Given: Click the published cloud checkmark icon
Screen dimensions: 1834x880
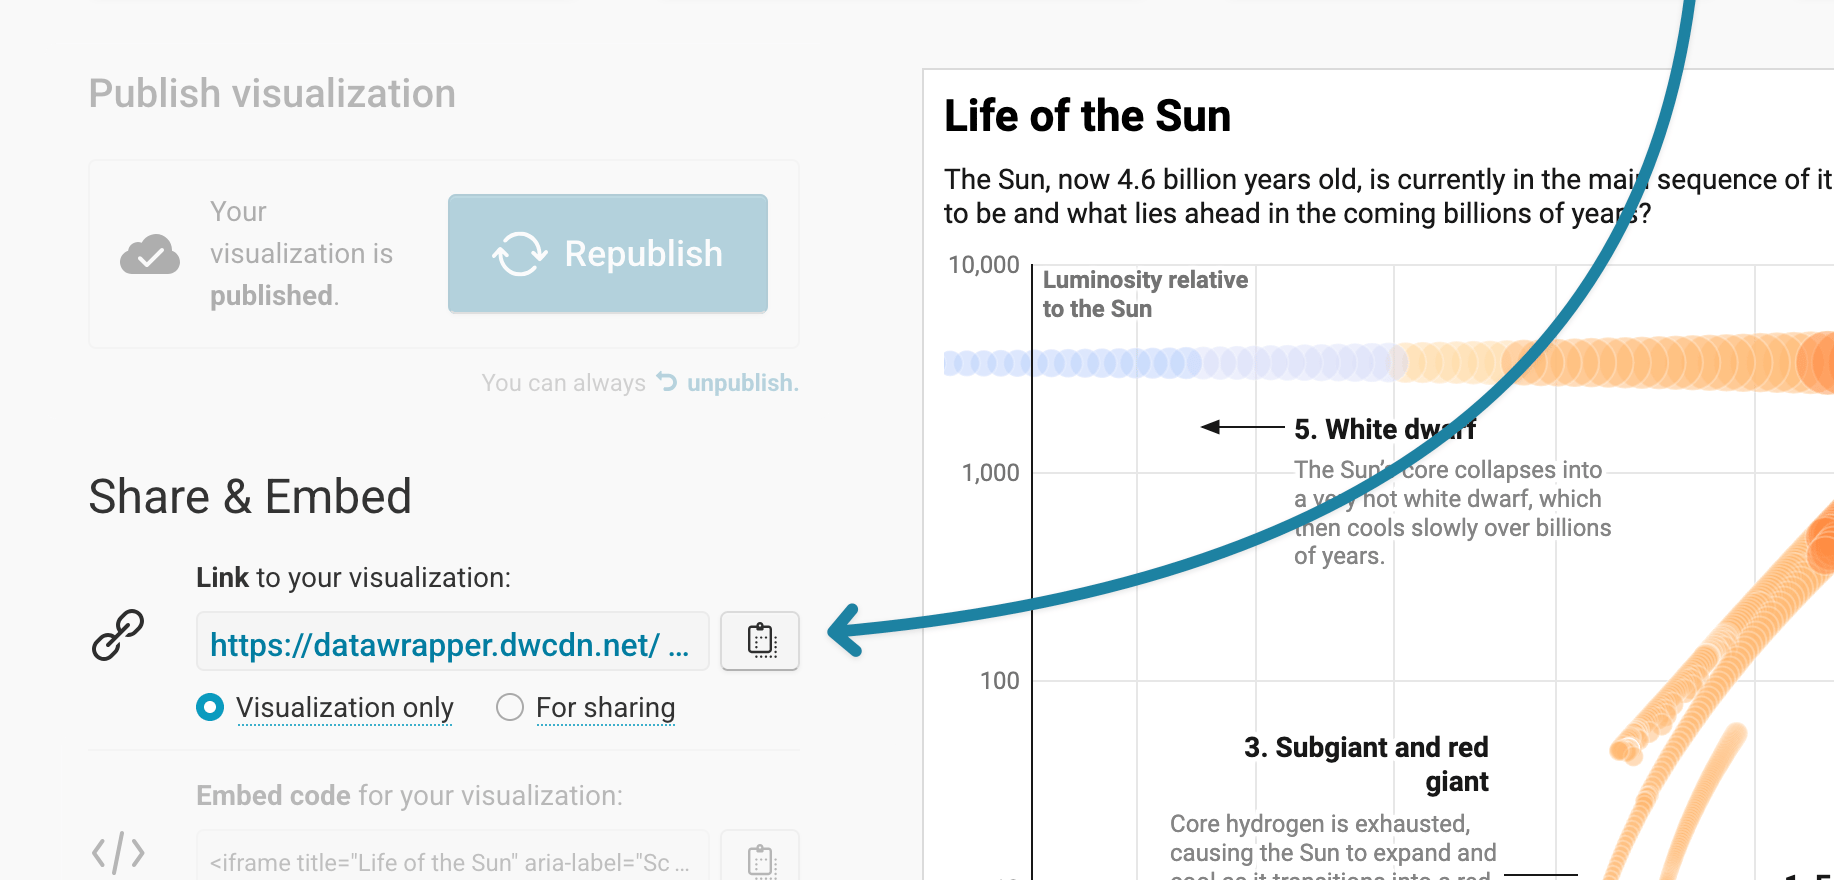Looking at the screenshot, I should pyautogui.click(x=150, y=255).
